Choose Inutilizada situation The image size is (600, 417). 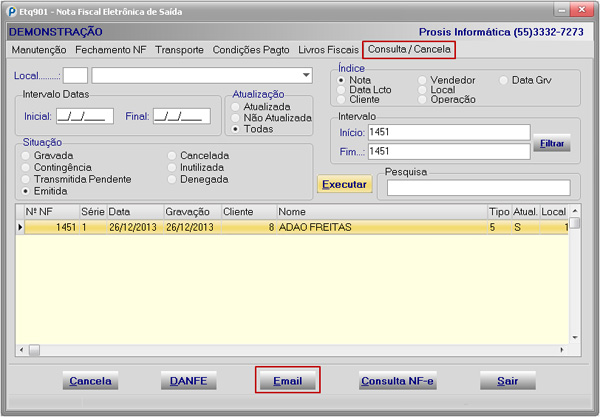pyautogui.click(x=172, y=168)
